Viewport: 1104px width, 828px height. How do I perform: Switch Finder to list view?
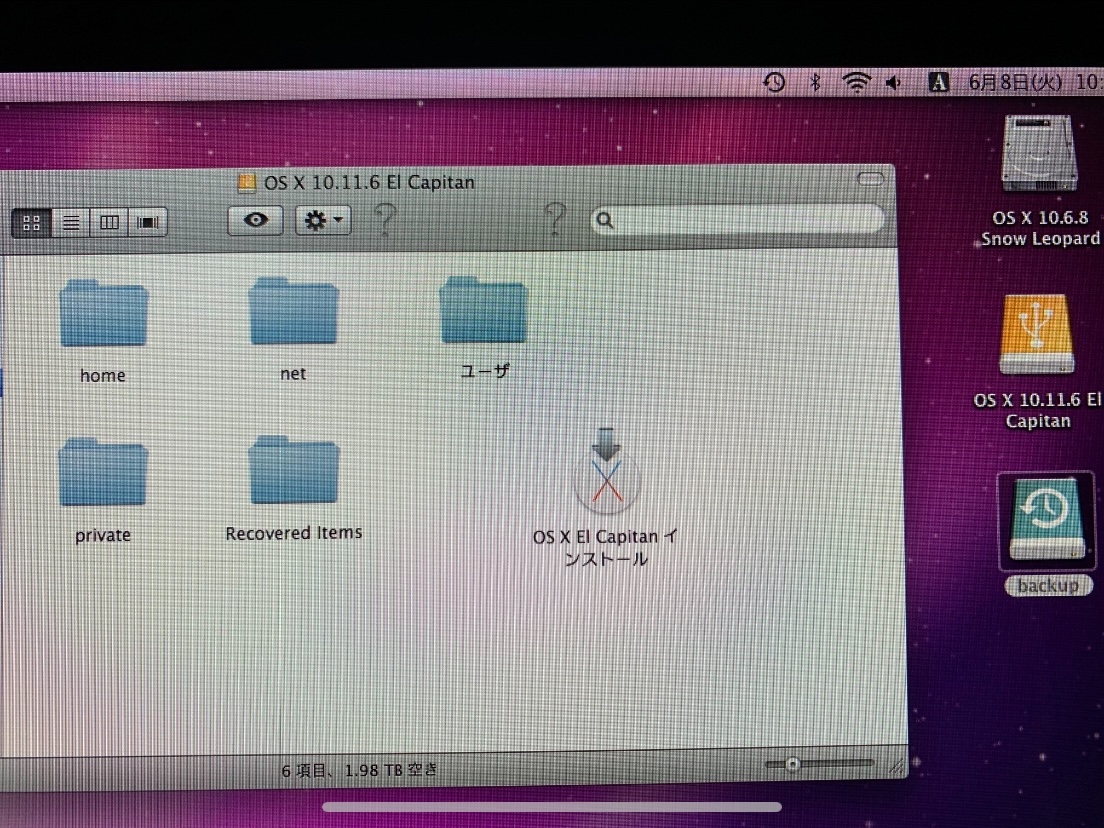click(x=71, y=223)
